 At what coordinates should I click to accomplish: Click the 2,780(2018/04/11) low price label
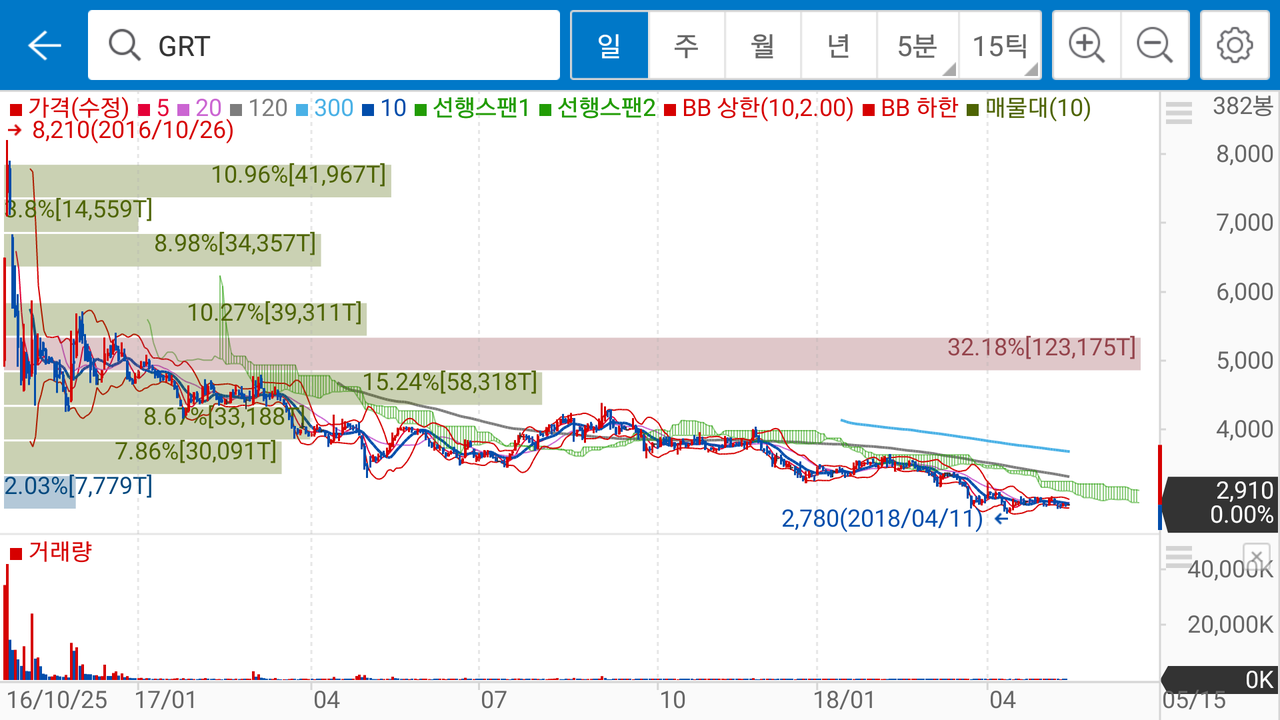click(x=880, y=520)
